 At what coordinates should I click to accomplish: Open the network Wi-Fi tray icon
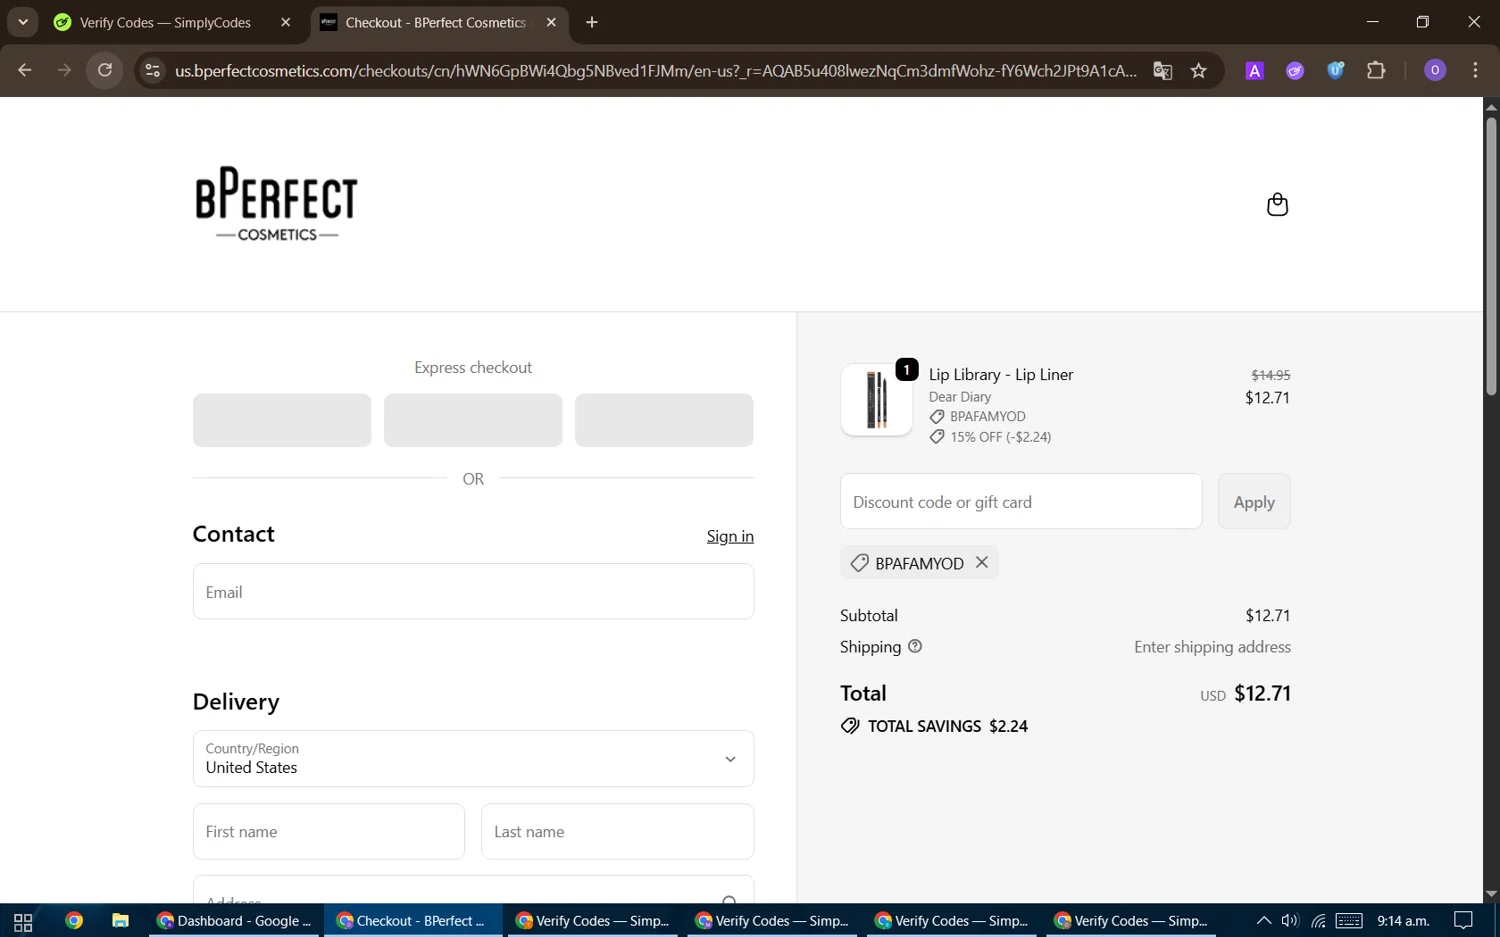pos(1319,921)
